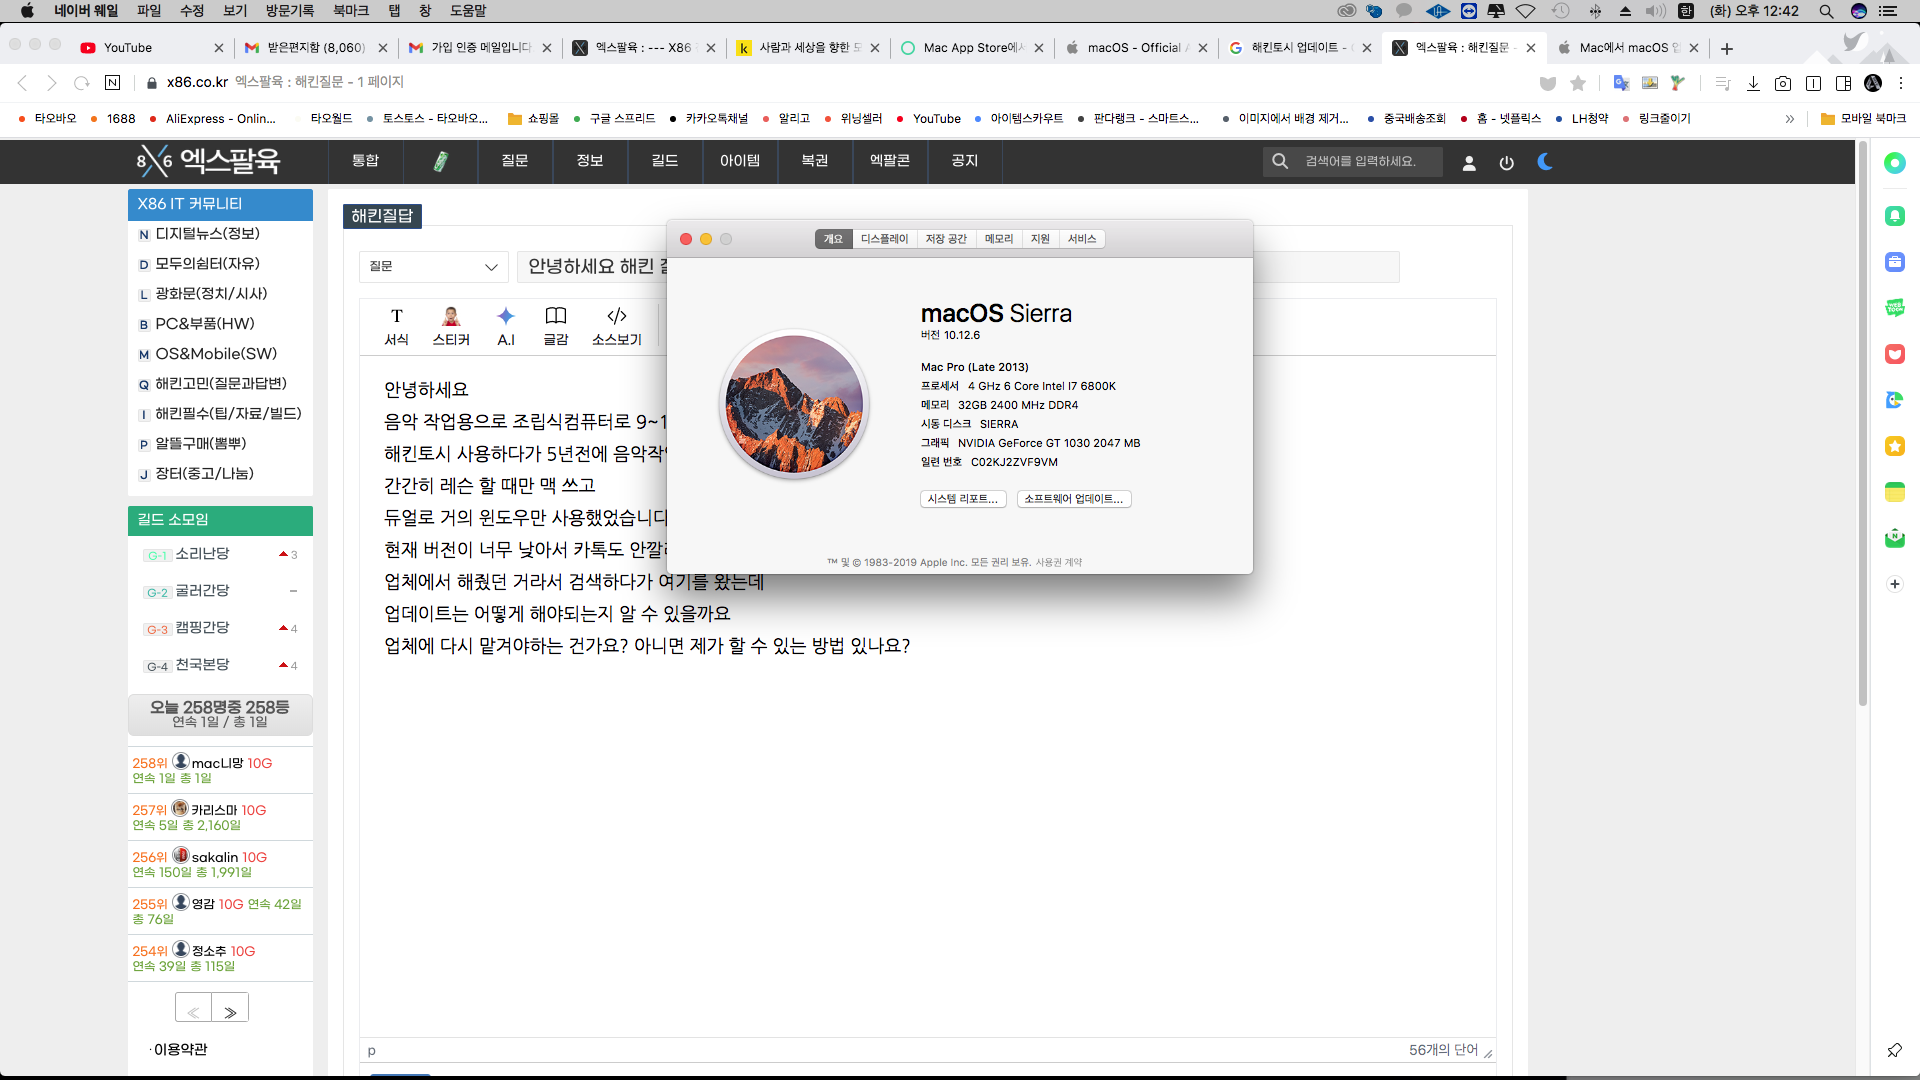Open the 보기 menu in the menu bar
The height and width of the screenshot is (1080, 1920).
[x=235, y=11]
